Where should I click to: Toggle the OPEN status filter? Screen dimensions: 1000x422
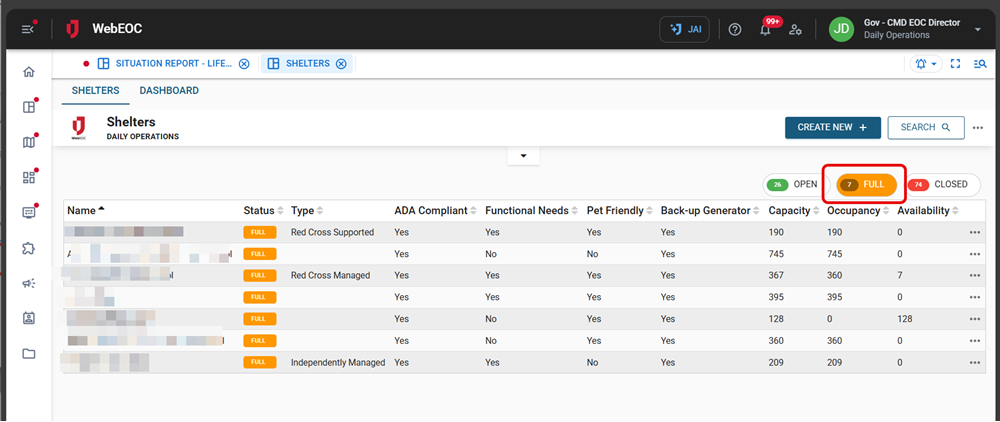click(794, 184)
